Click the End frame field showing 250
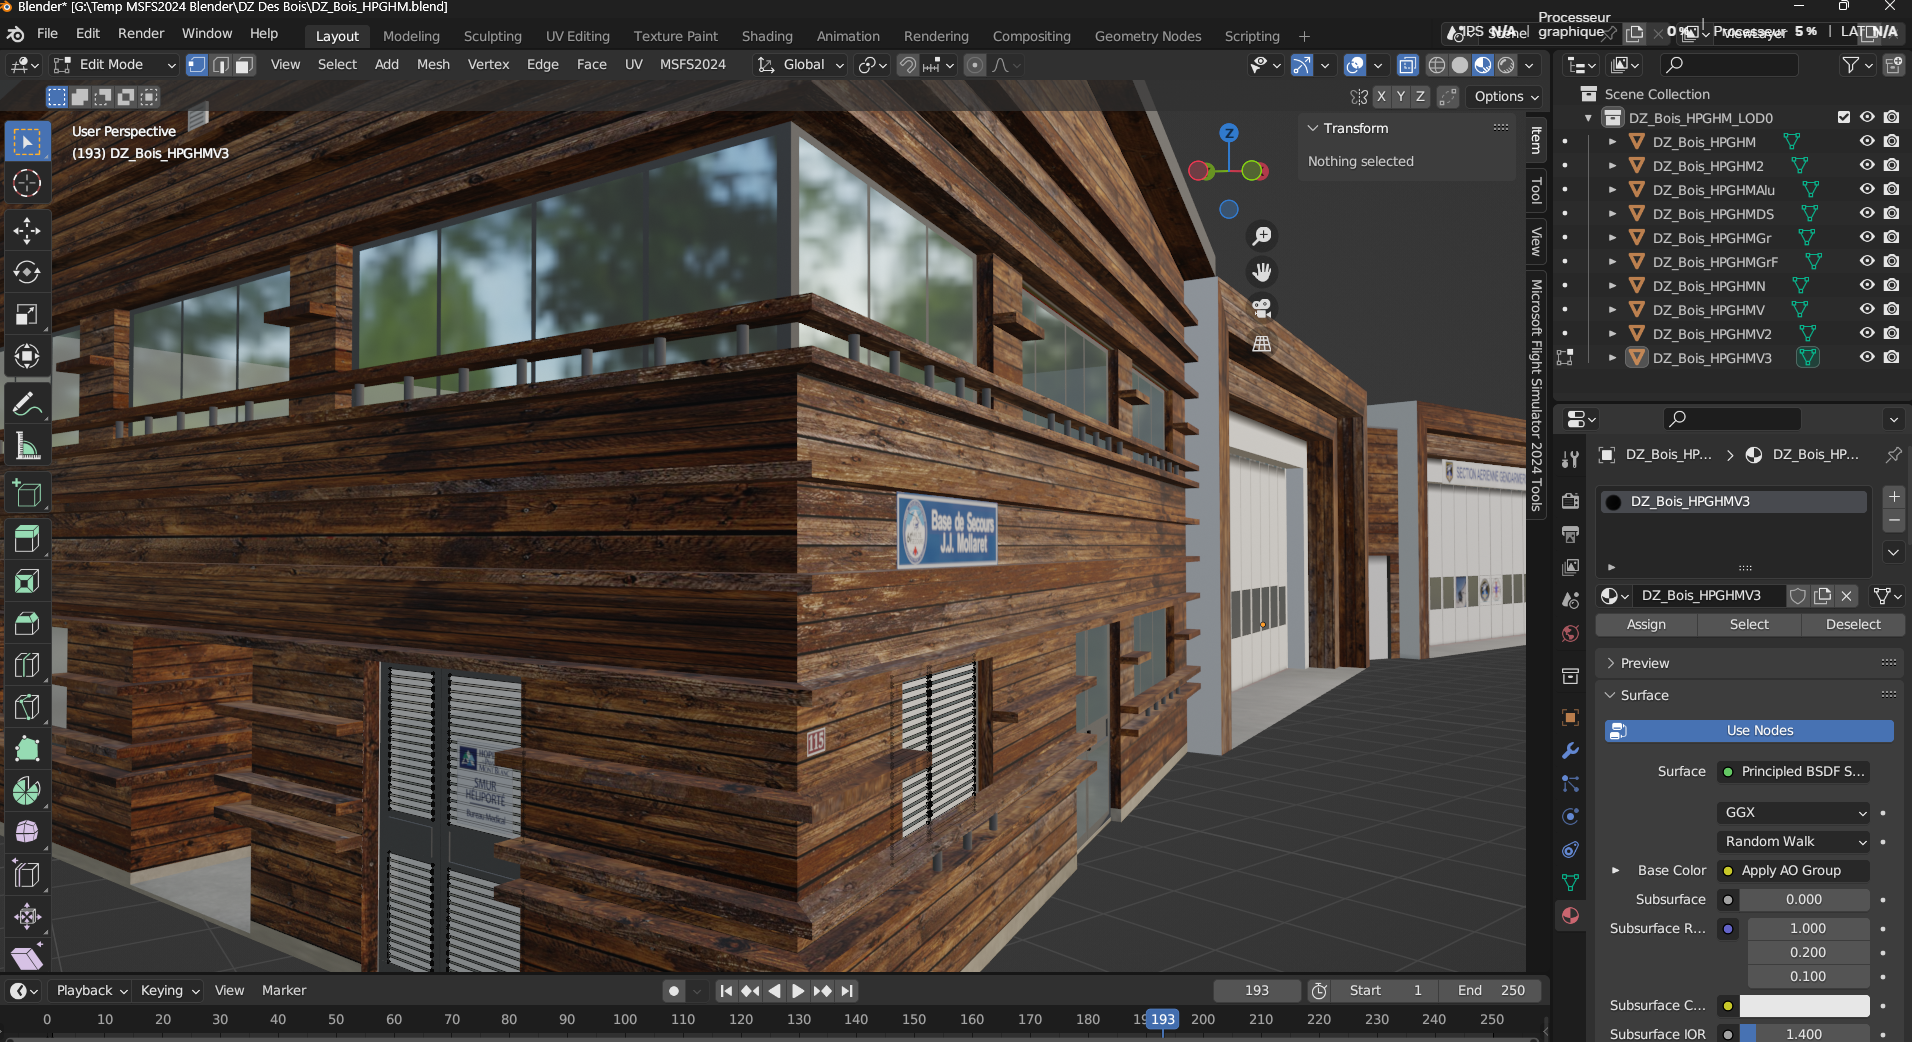 click(x=1490, y=990)
